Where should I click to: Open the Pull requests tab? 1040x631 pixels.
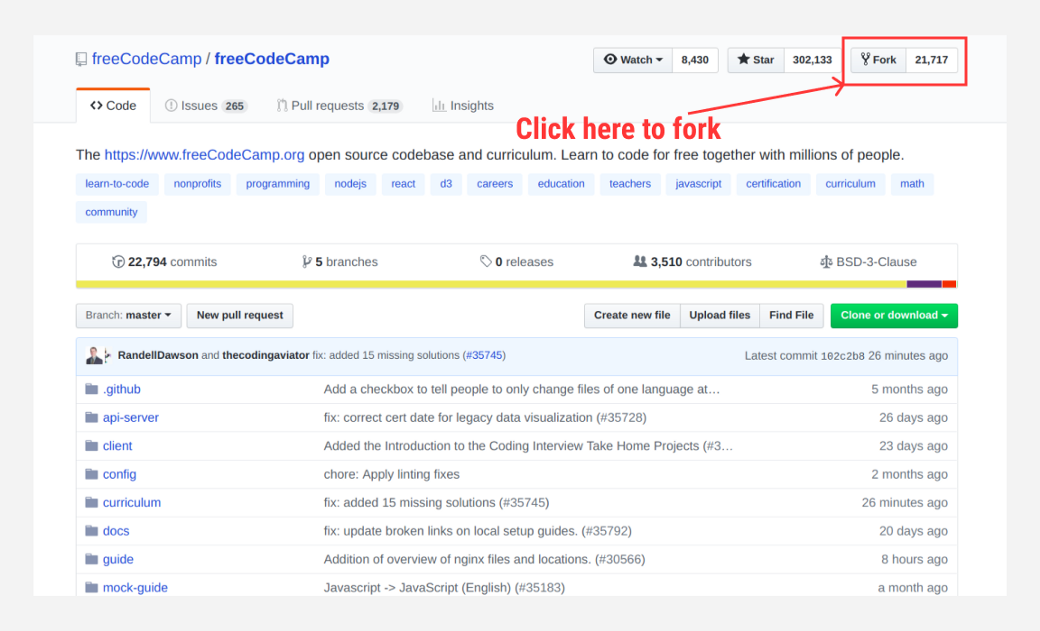coord(340,105)
